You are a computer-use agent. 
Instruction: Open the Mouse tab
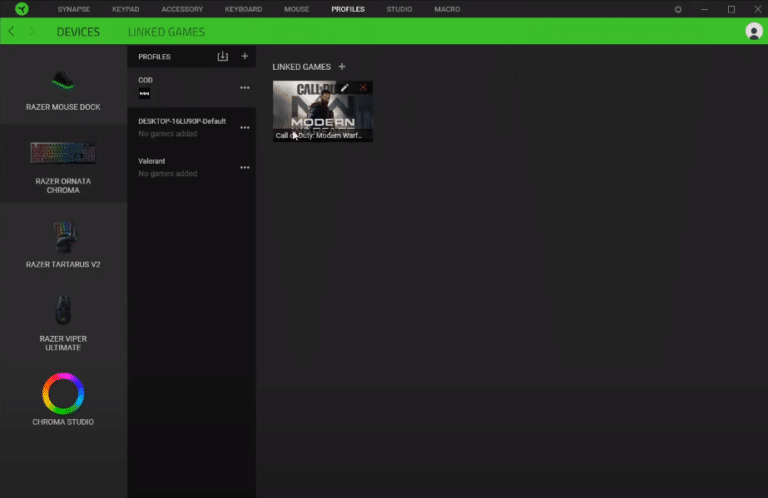[296, 9]
